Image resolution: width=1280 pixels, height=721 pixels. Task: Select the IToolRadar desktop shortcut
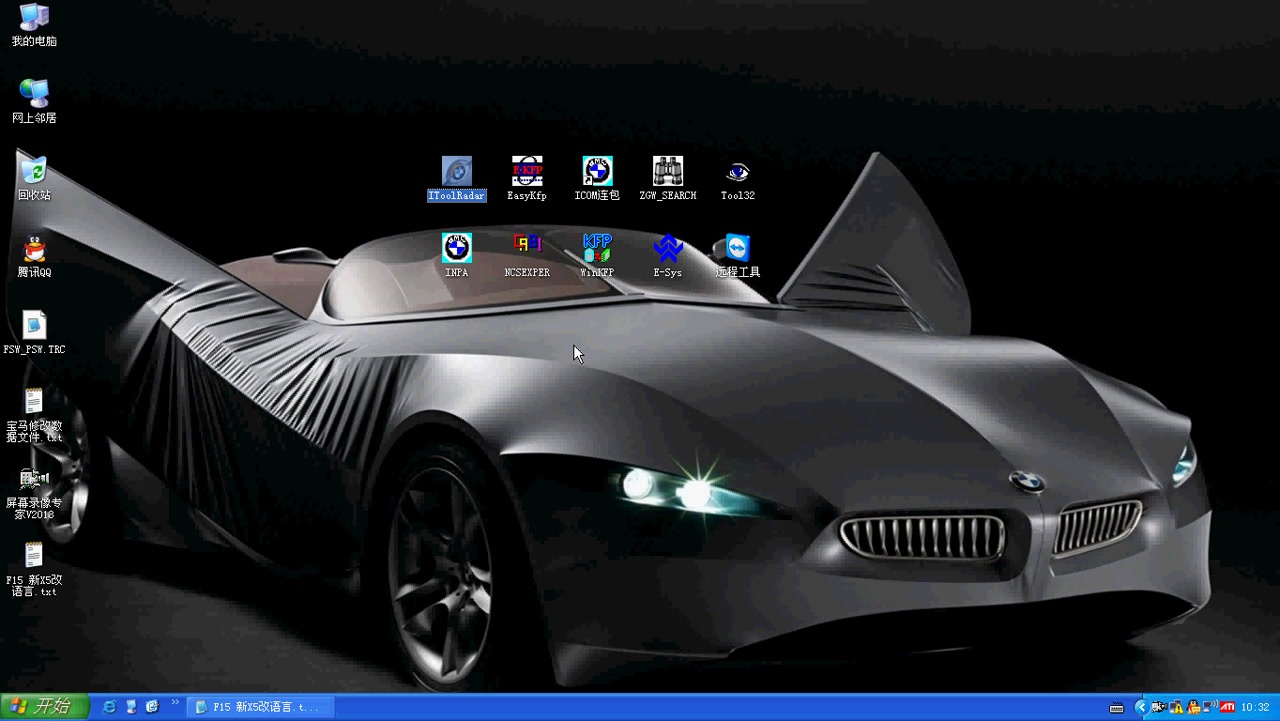click(456, 179)
